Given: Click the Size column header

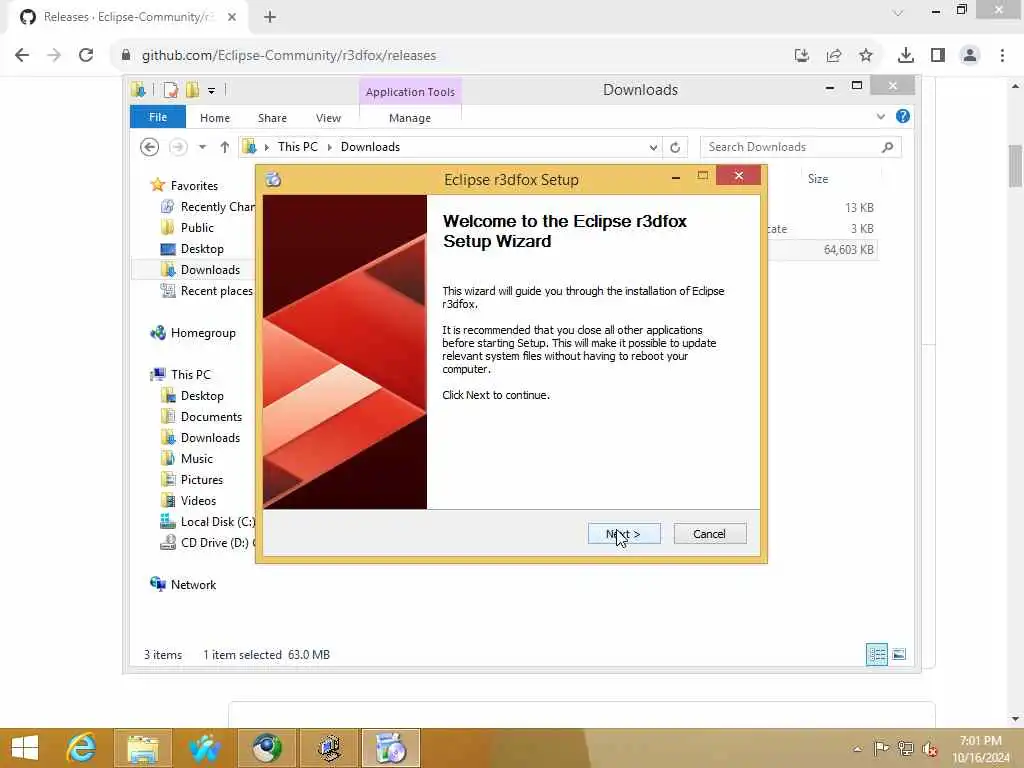Looking at the screenshot, I should [x=818, y=178].
